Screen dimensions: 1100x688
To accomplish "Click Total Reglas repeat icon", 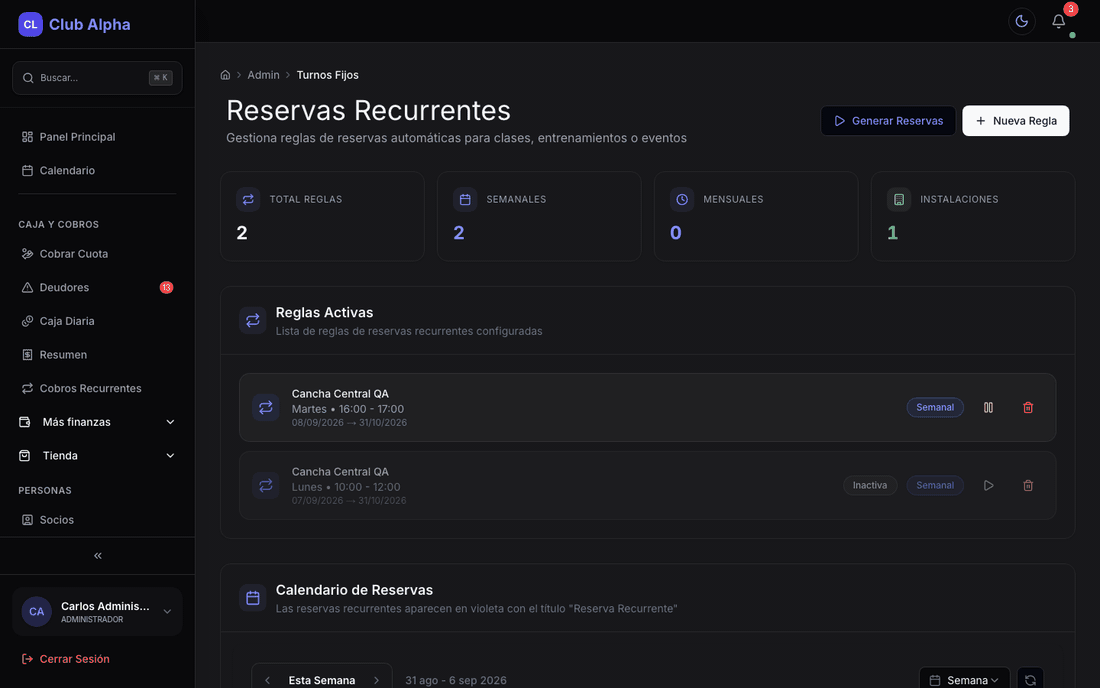I will coord(248,200).
